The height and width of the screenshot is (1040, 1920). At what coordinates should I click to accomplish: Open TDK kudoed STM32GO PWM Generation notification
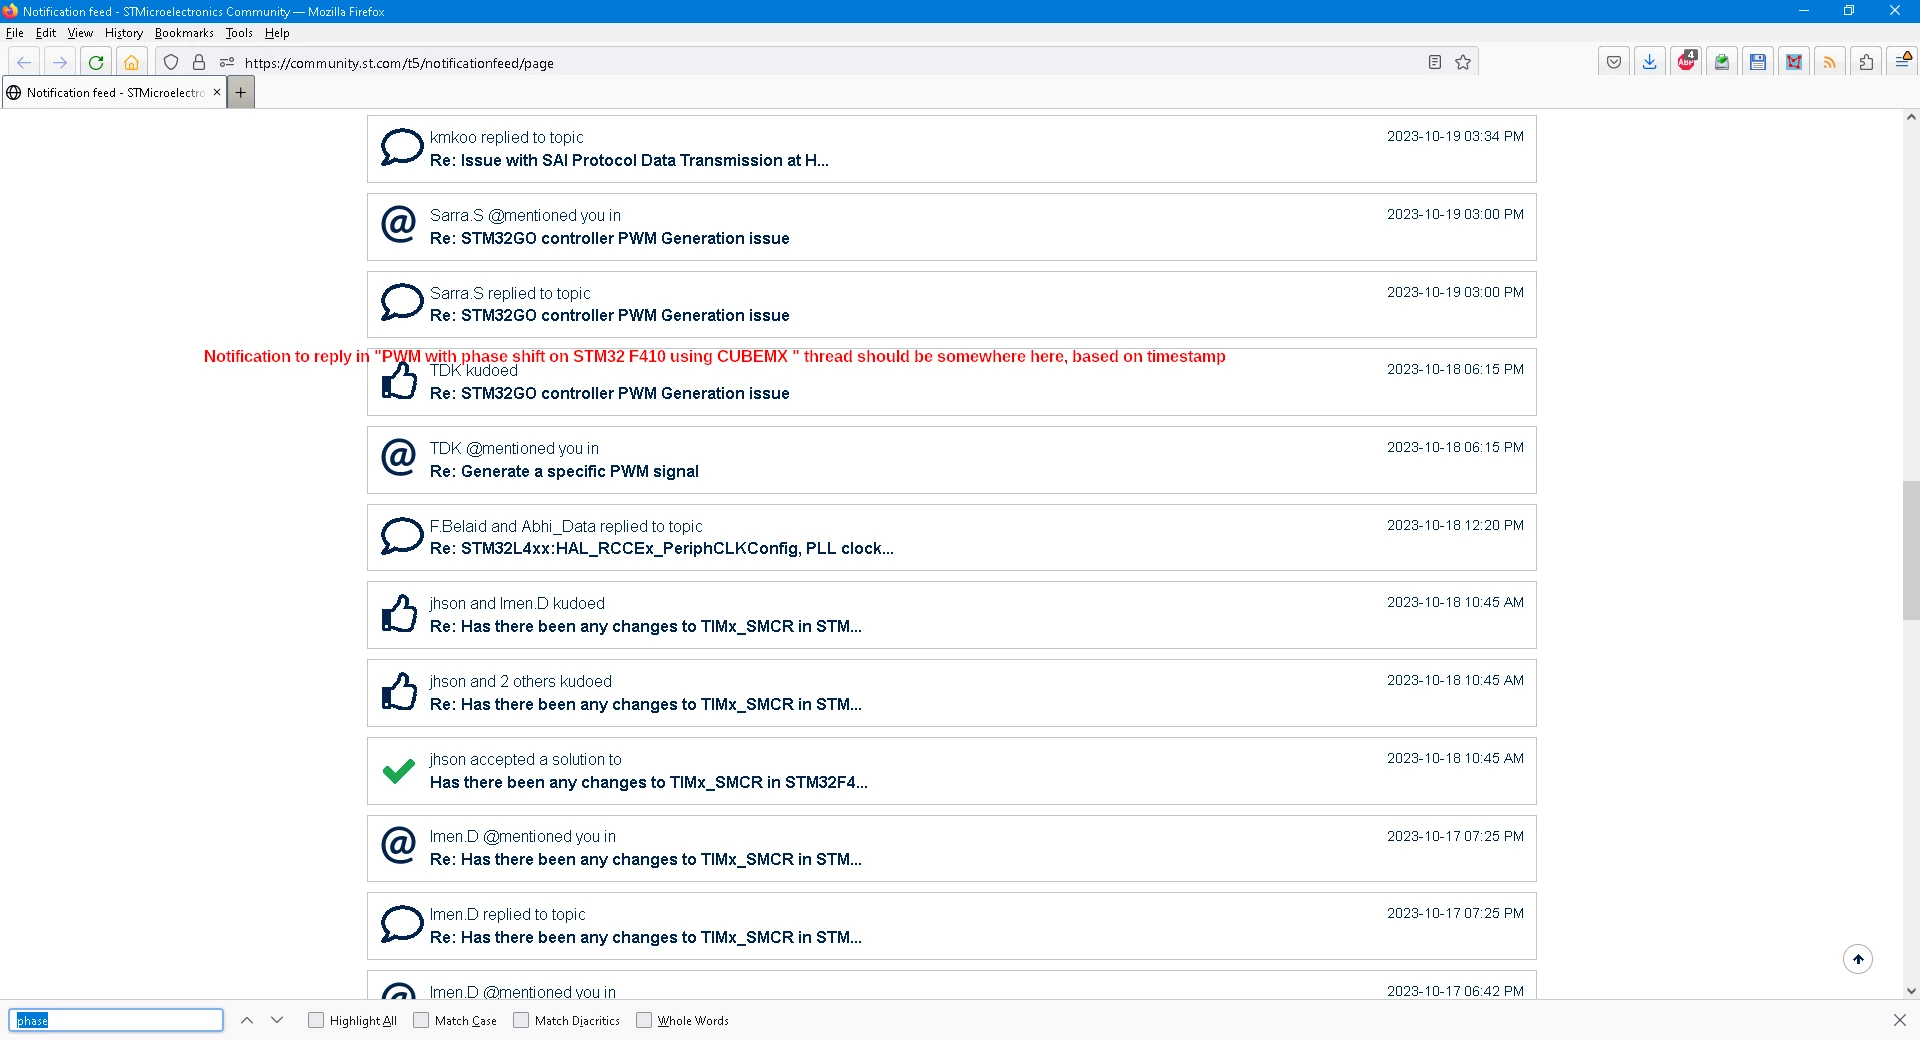(x=952, y=382)
